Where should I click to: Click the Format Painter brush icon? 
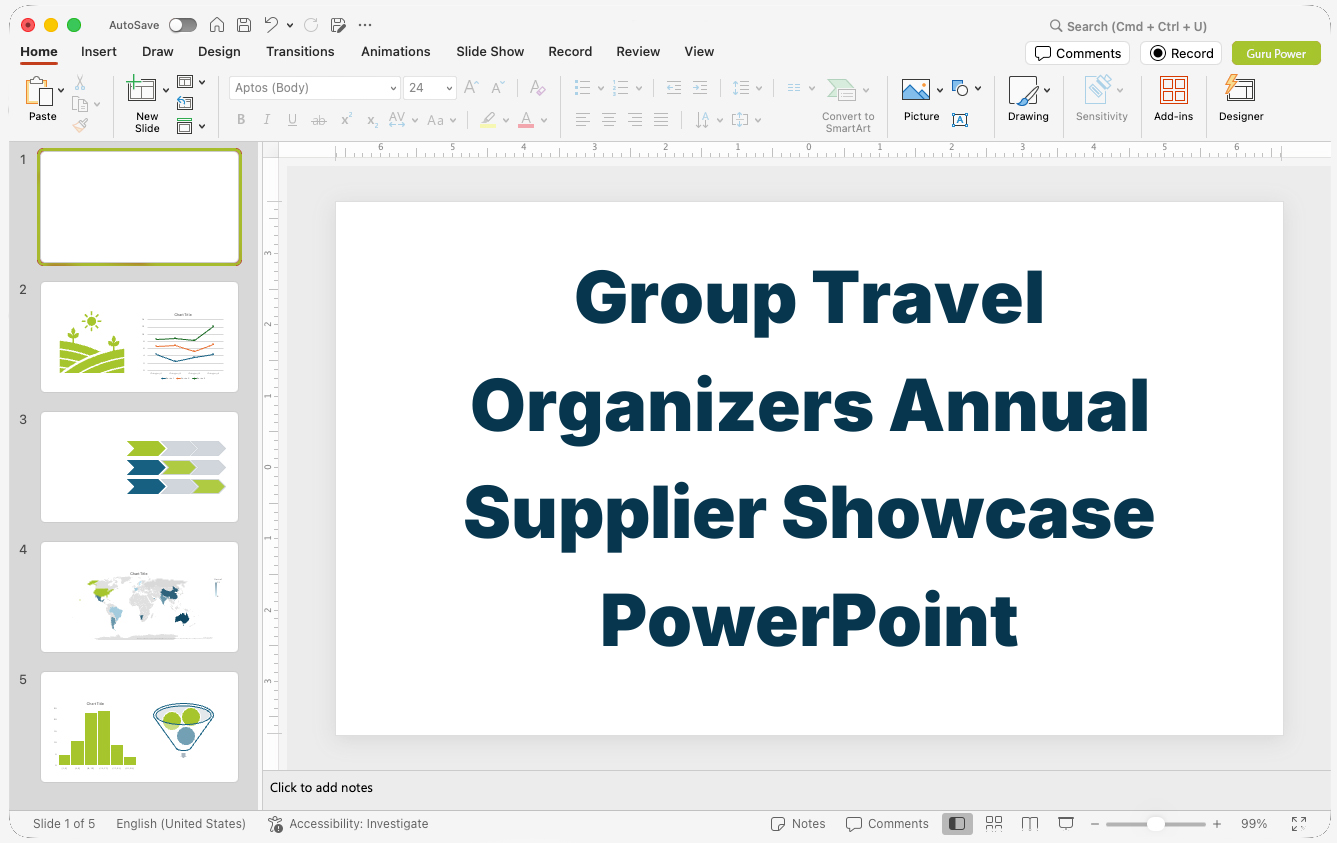[x=80, y=126]
